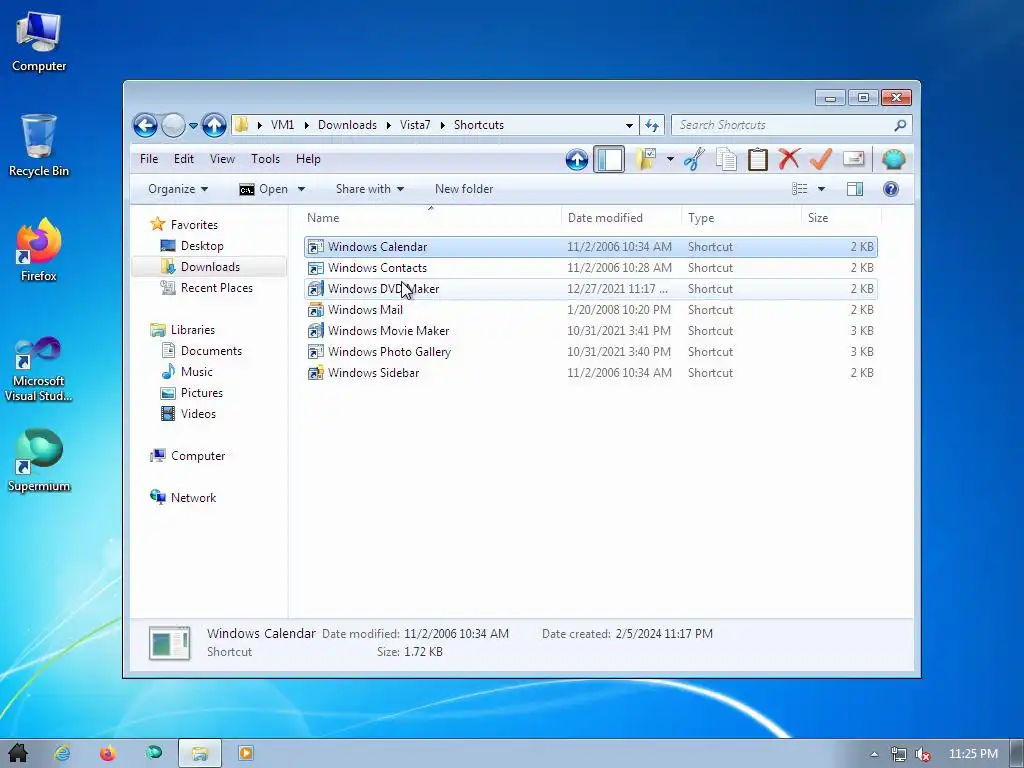Sort by the Date modified column header
This screenshot has height=768, width=1024.
coord(620,217)
